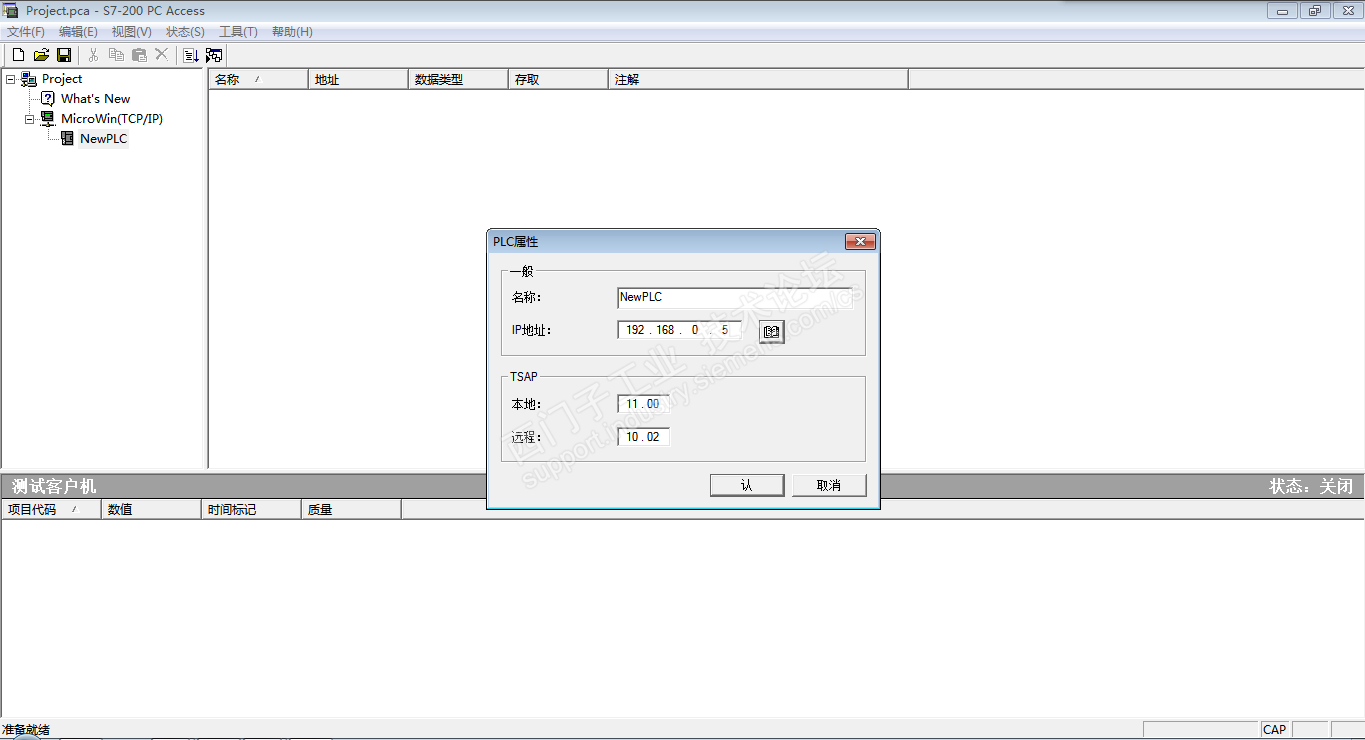This screenshot has height=740, width=1365.
Task: Close the PLC属性 dialog with its red X
Action: point(860,242)
